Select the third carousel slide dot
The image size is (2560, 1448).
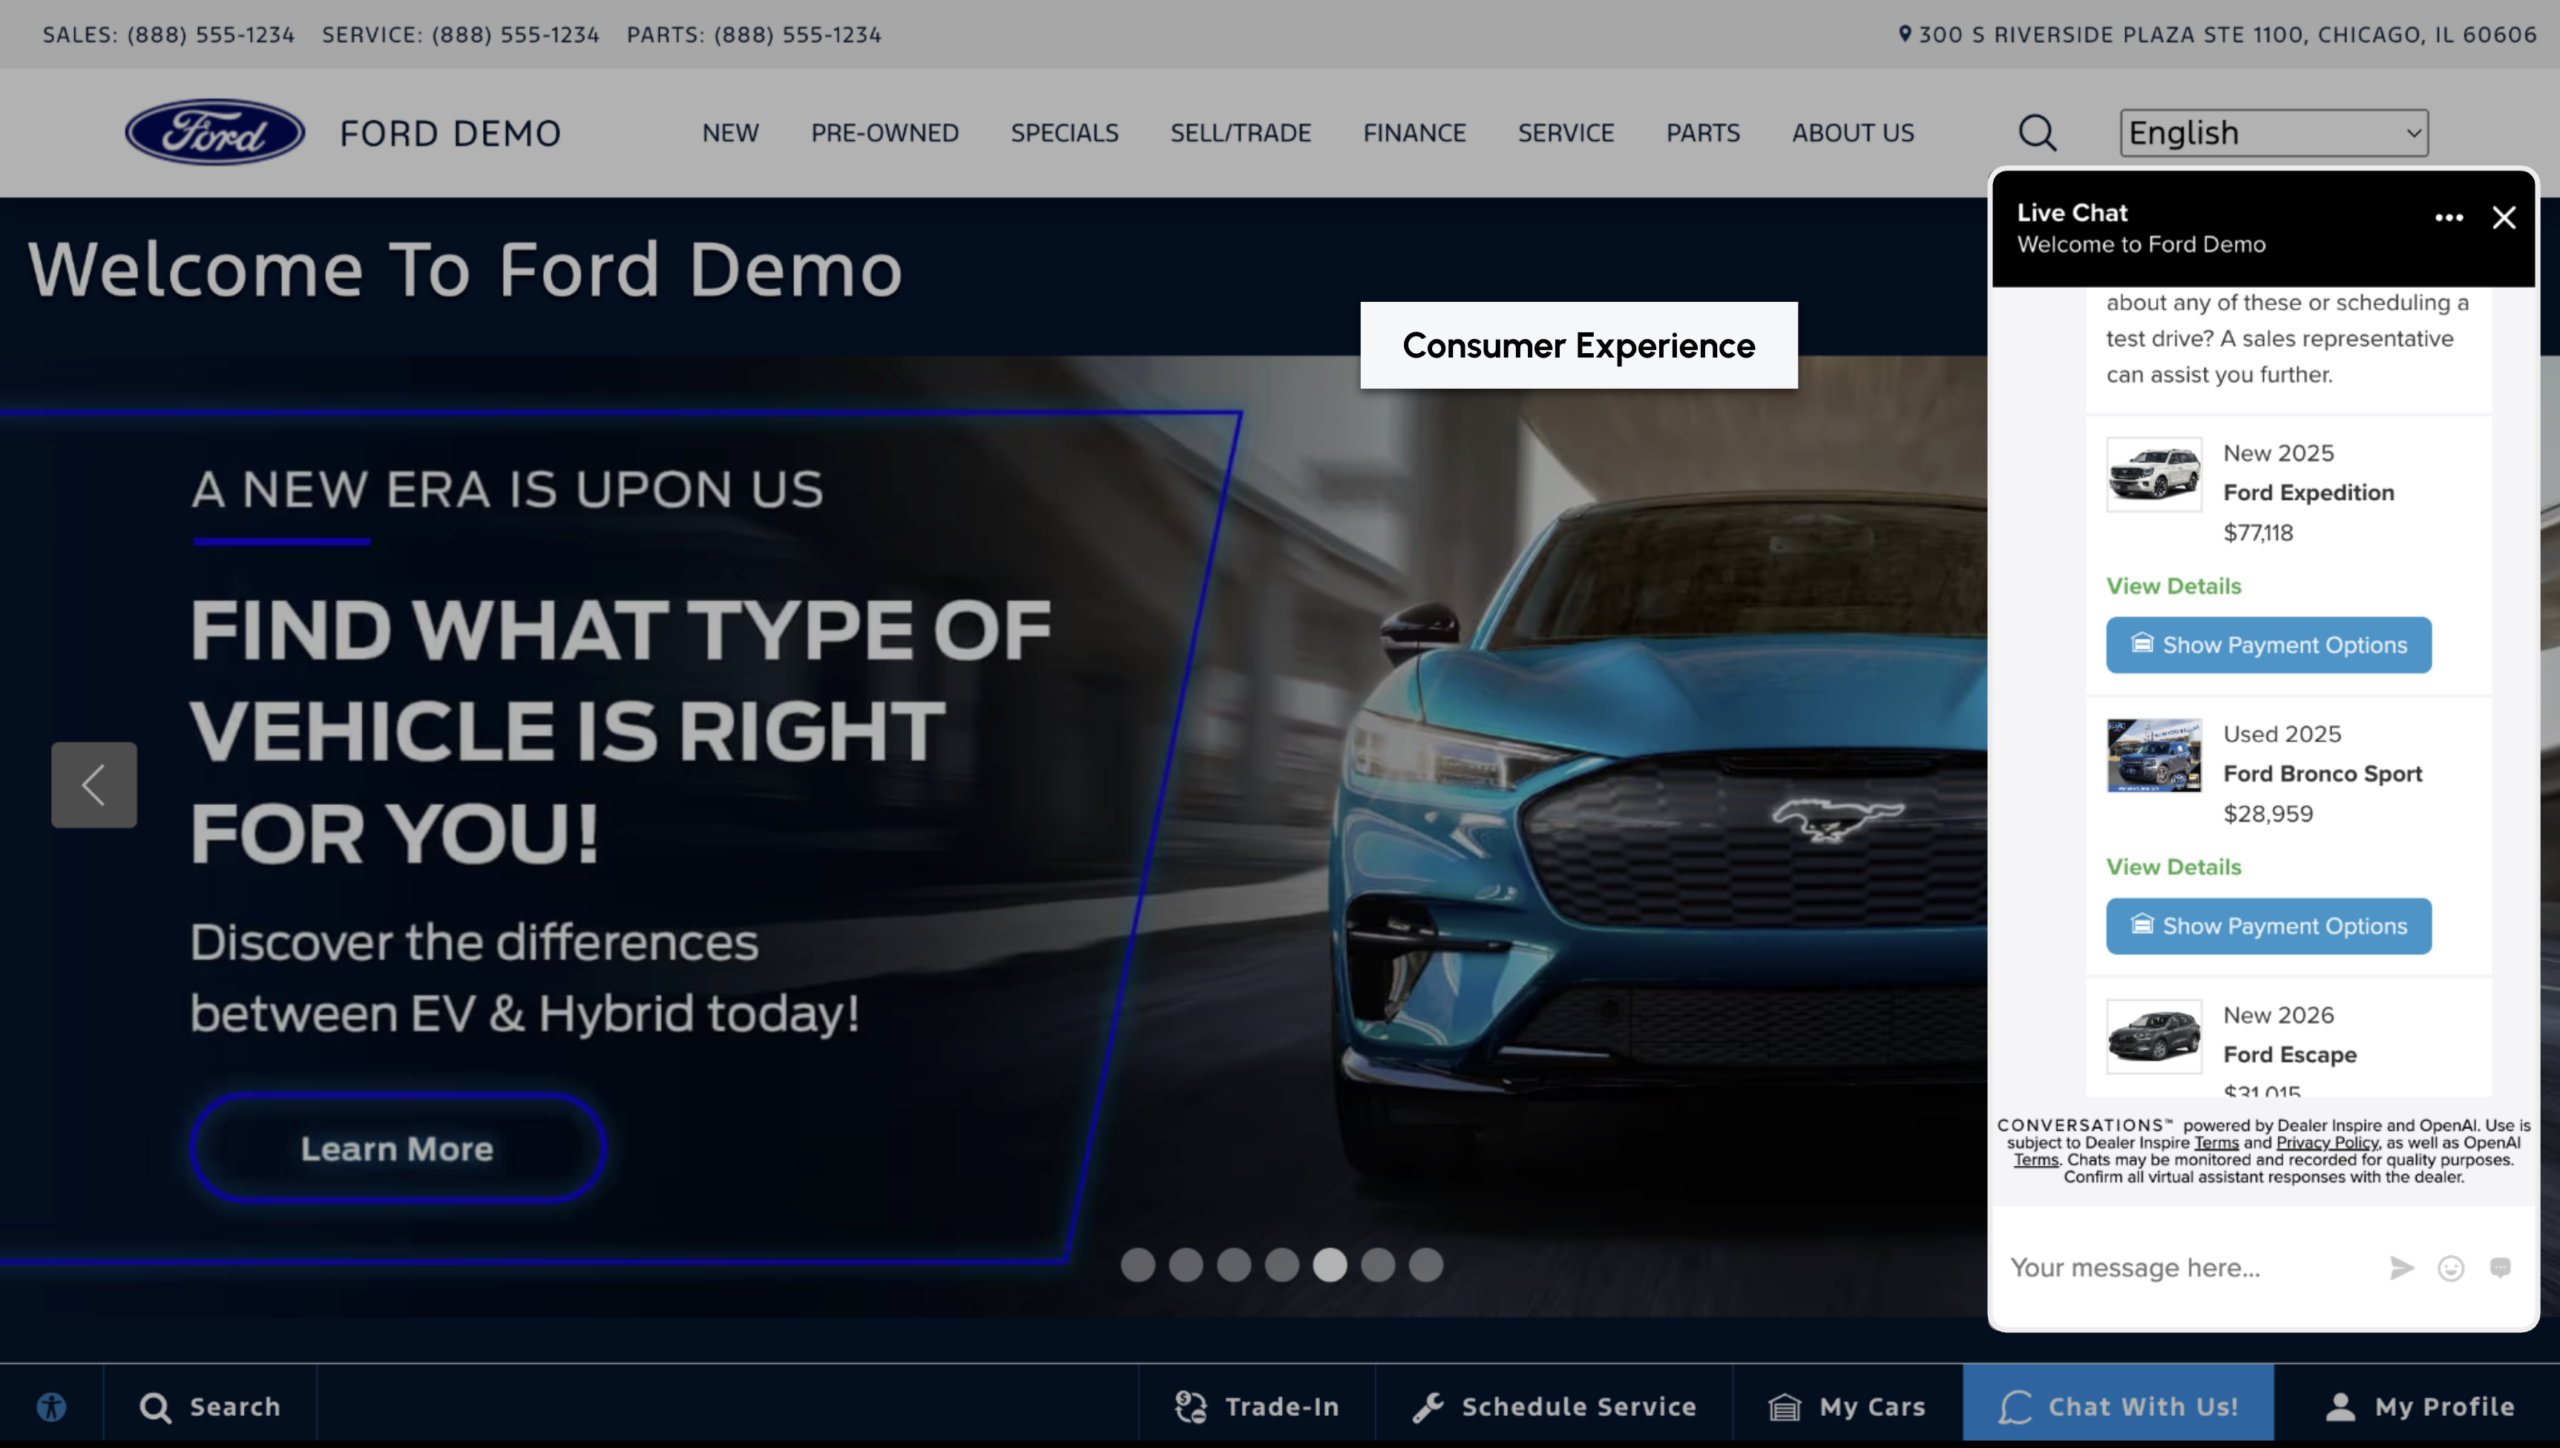coord(1234,1265)
